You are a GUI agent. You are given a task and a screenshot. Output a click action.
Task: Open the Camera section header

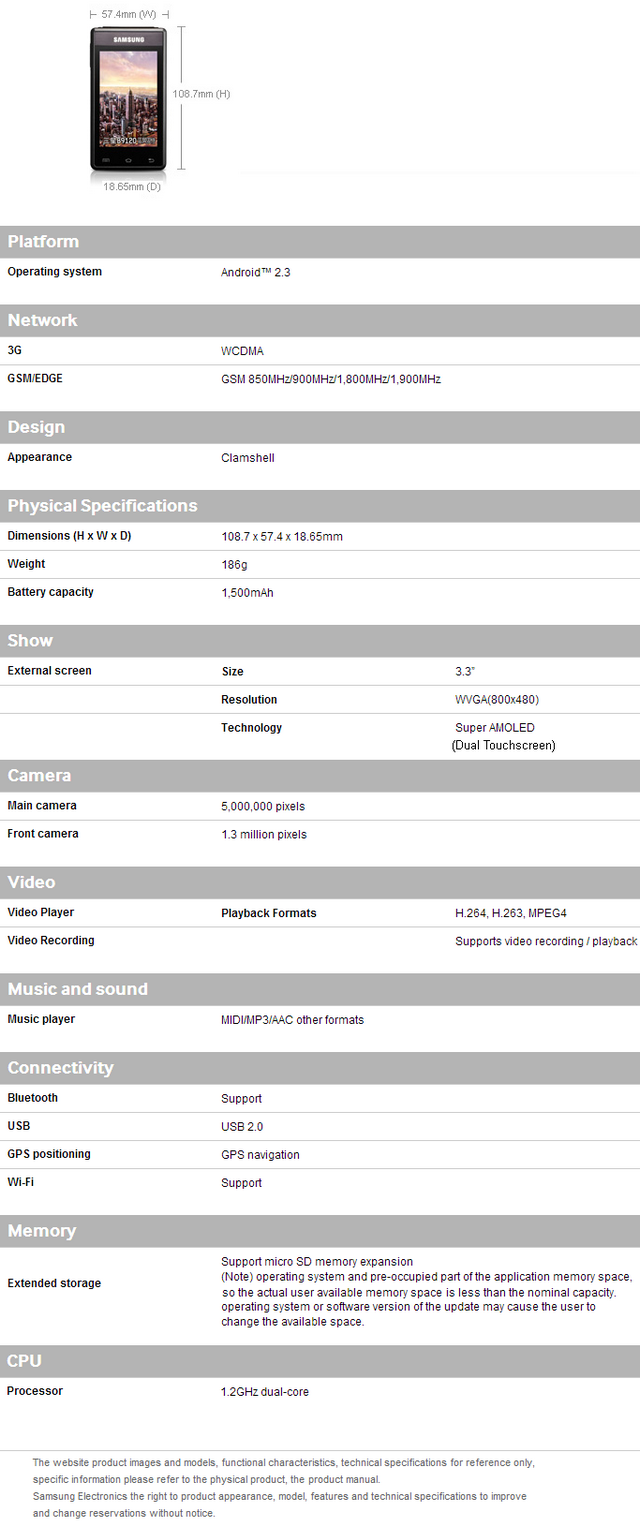pos(39,776)
